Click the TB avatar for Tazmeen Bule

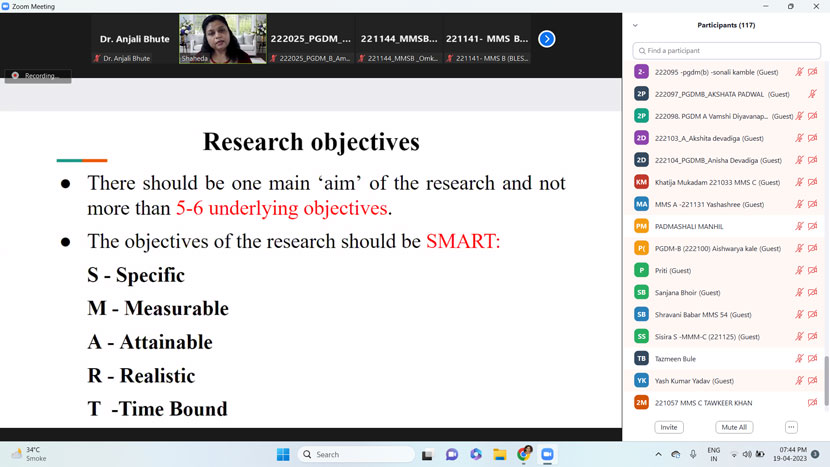tap(641, 358)
